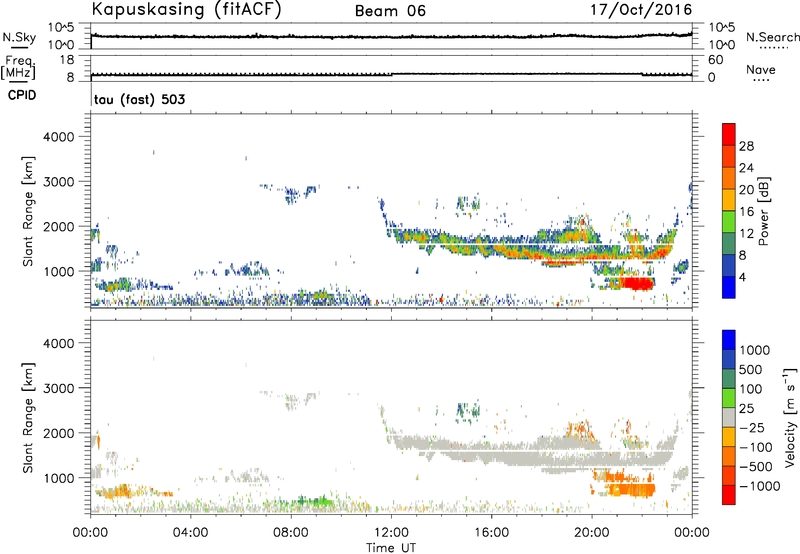Click the 08:00 time tick label

[x=291, y=533]
